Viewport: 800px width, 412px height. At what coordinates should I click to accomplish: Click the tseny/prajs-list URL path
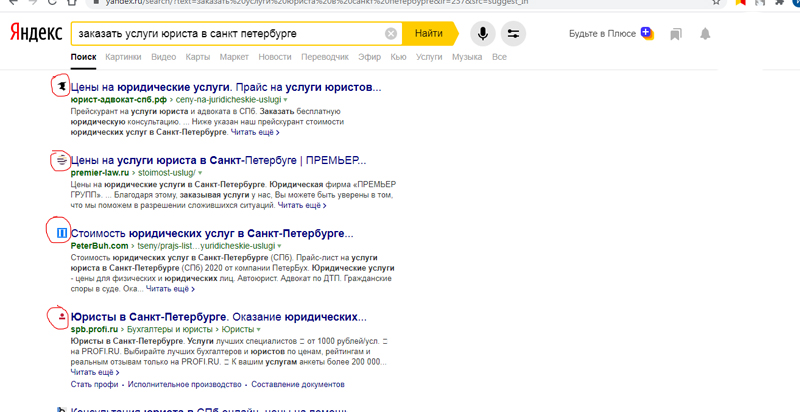[206, 246]
